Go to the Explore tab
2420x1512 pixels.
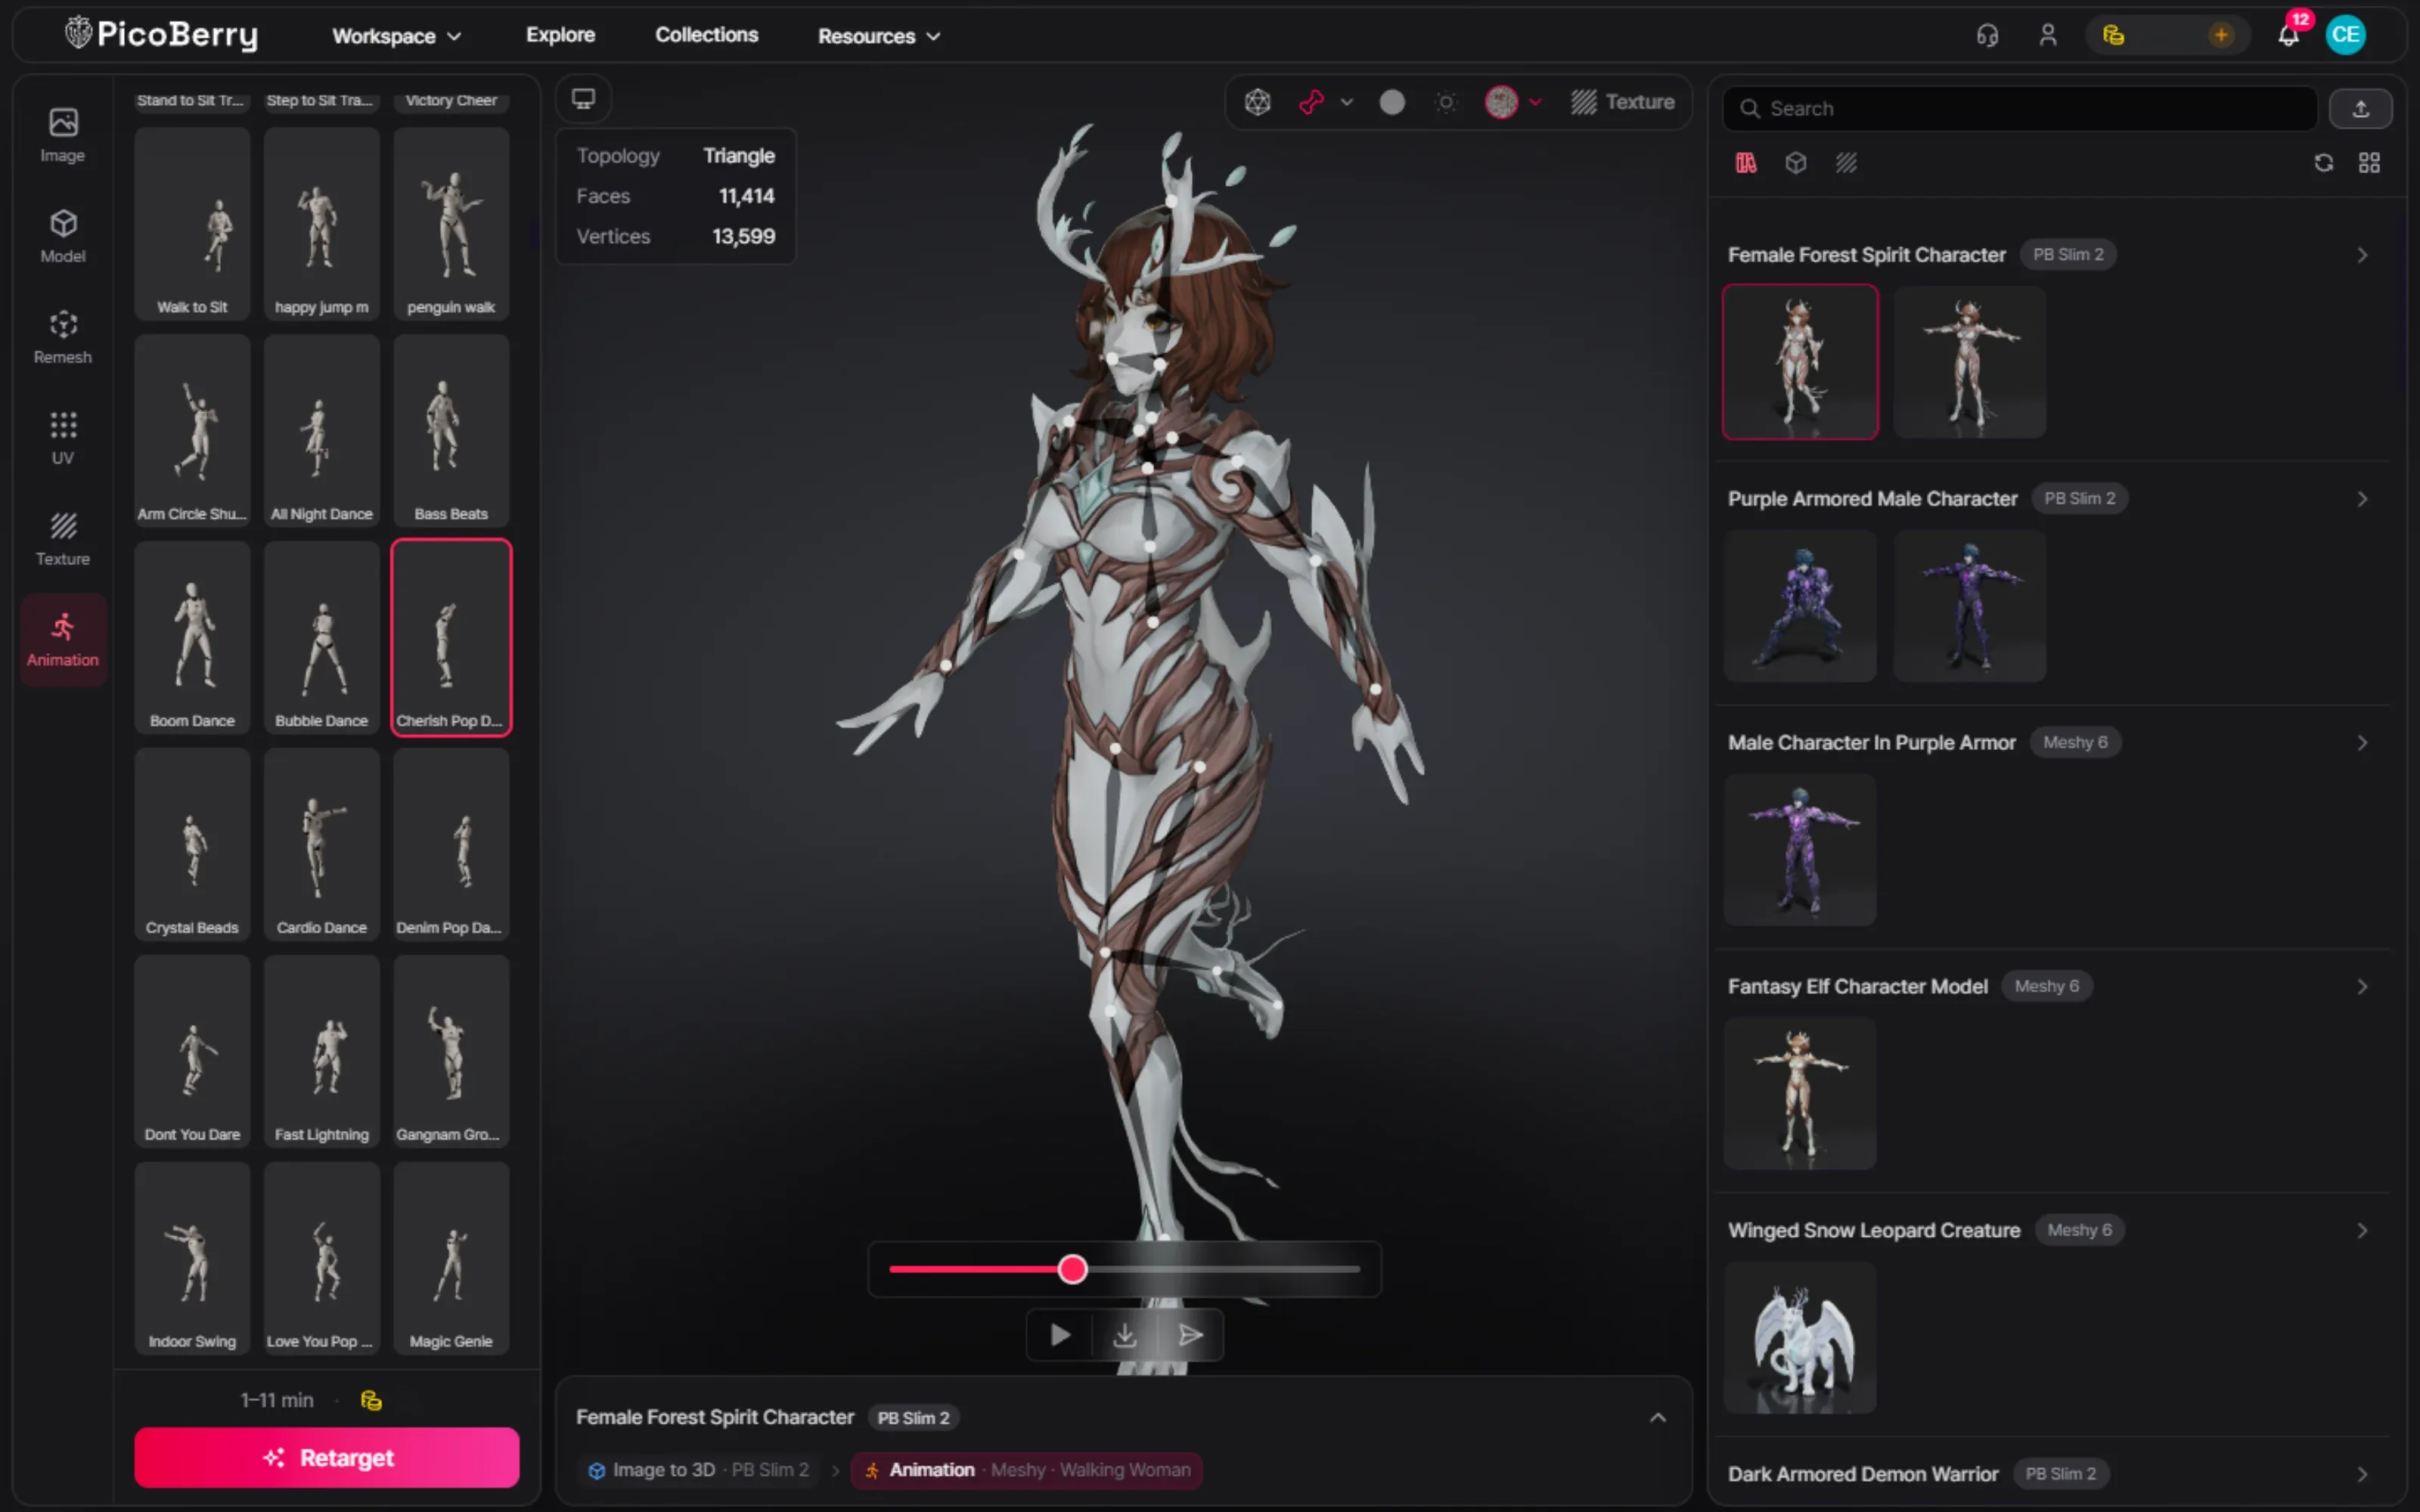[x=561, y=35]
